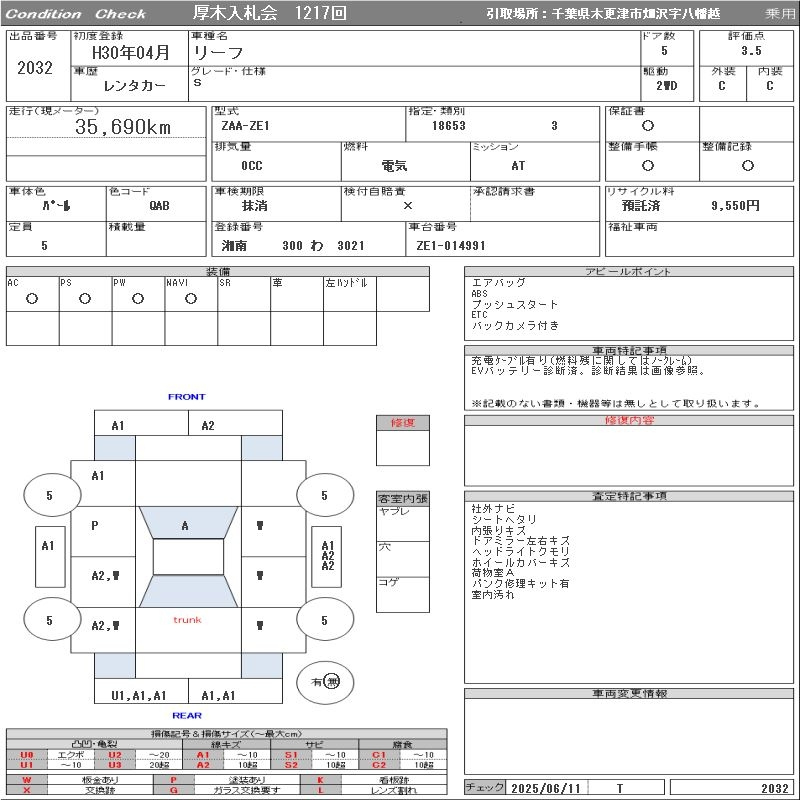Click the fuel type '電気'
800x800 pixels.
click(394, 166)
